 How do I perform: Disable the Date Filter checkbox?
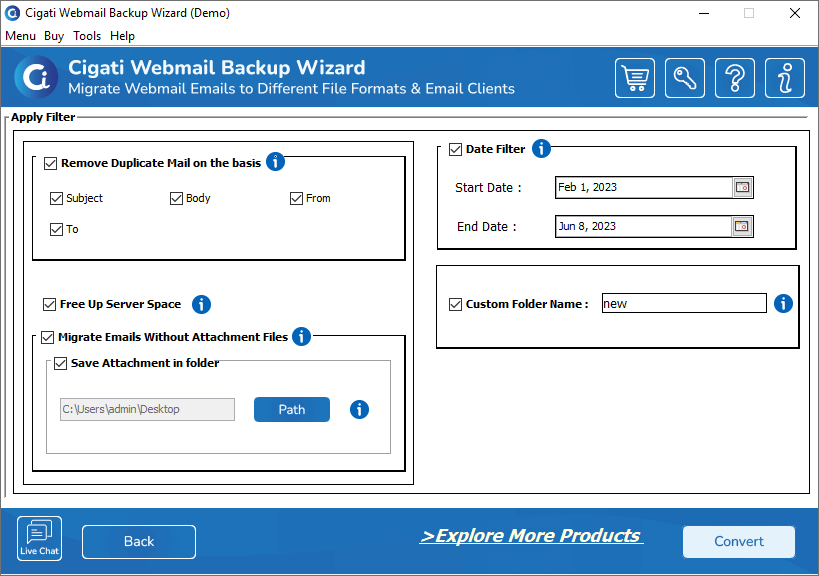pos(455,149)
